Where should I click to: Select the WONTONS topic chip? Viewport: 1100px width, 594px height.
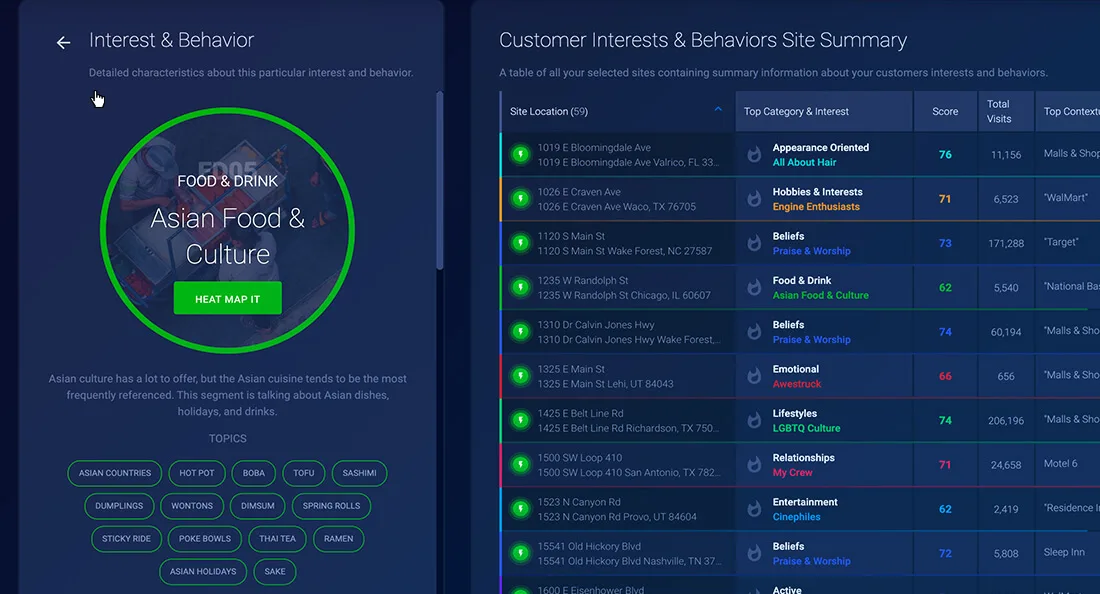(x=192, y=506)
